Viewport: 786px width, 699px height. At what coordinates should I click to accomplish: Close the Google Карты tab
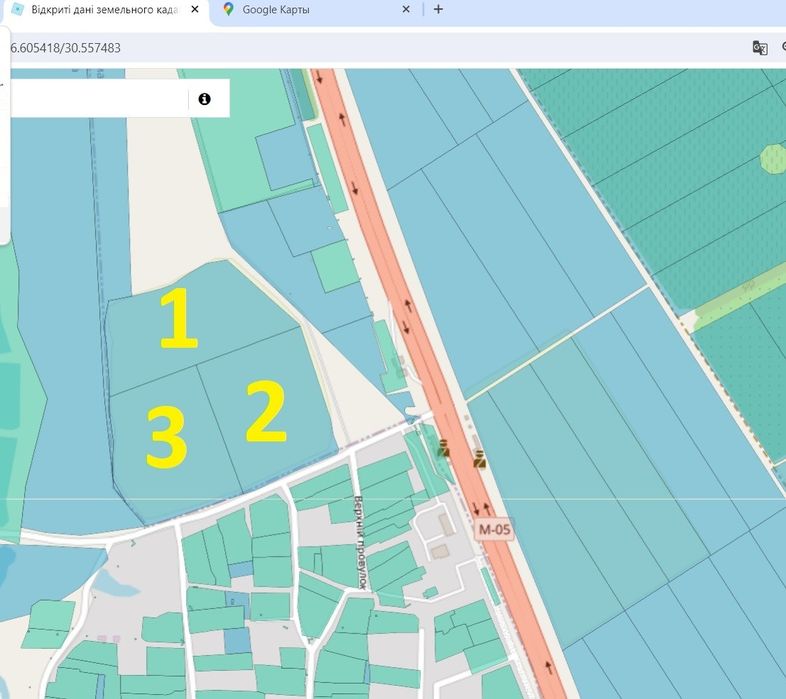point(406,10)
